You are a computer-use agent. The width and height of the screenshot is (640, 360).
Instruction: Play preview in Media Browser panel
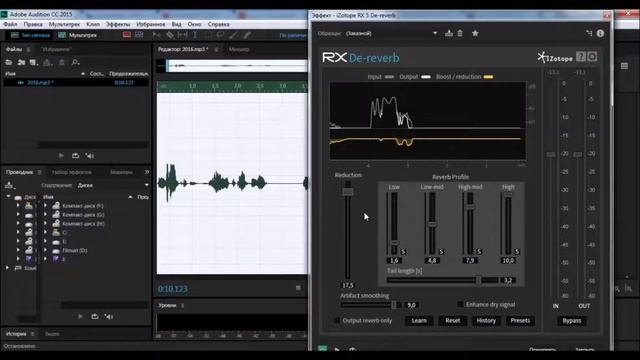coord(80,316)
